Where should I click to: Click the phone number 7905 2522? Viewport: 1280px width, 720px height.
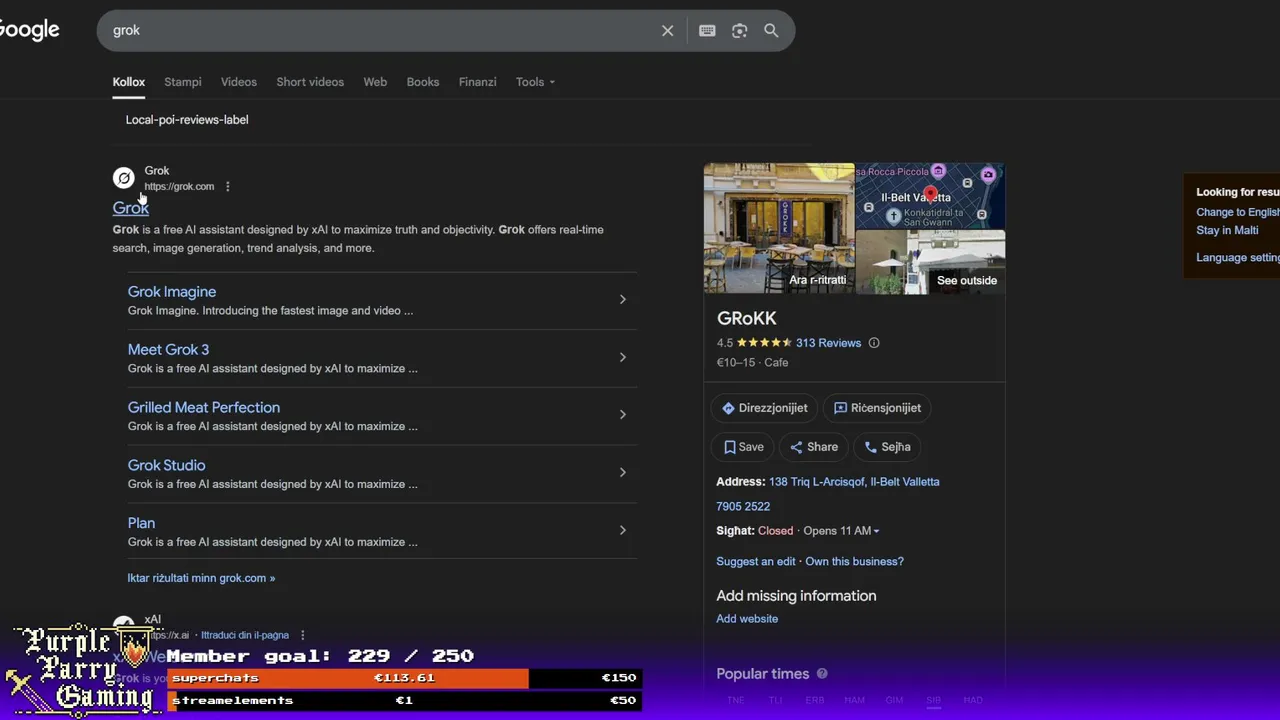pos(743,507)
